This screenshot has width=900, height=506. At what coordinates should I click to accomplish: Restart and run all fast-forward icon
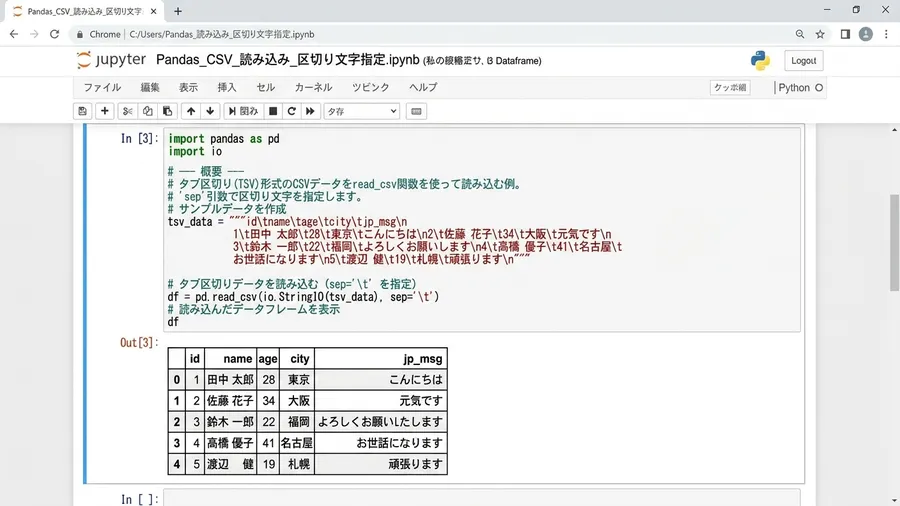click(x=310, y=111)
